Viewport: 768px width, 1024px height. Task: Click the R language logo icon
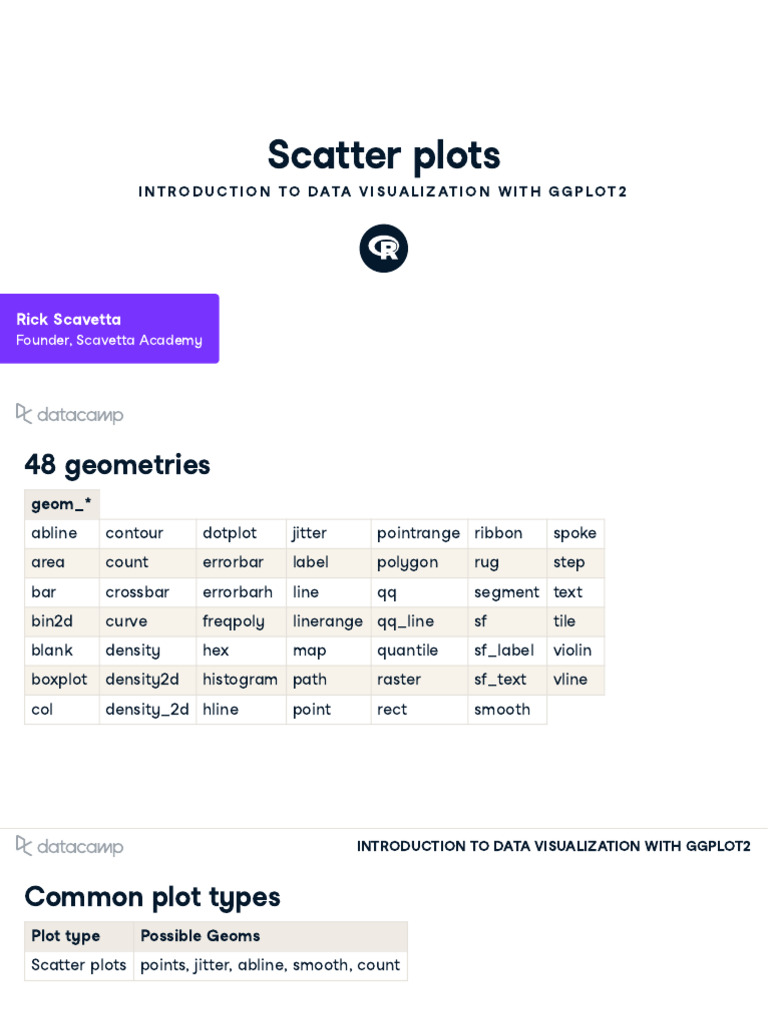click(x=384, y=248)
